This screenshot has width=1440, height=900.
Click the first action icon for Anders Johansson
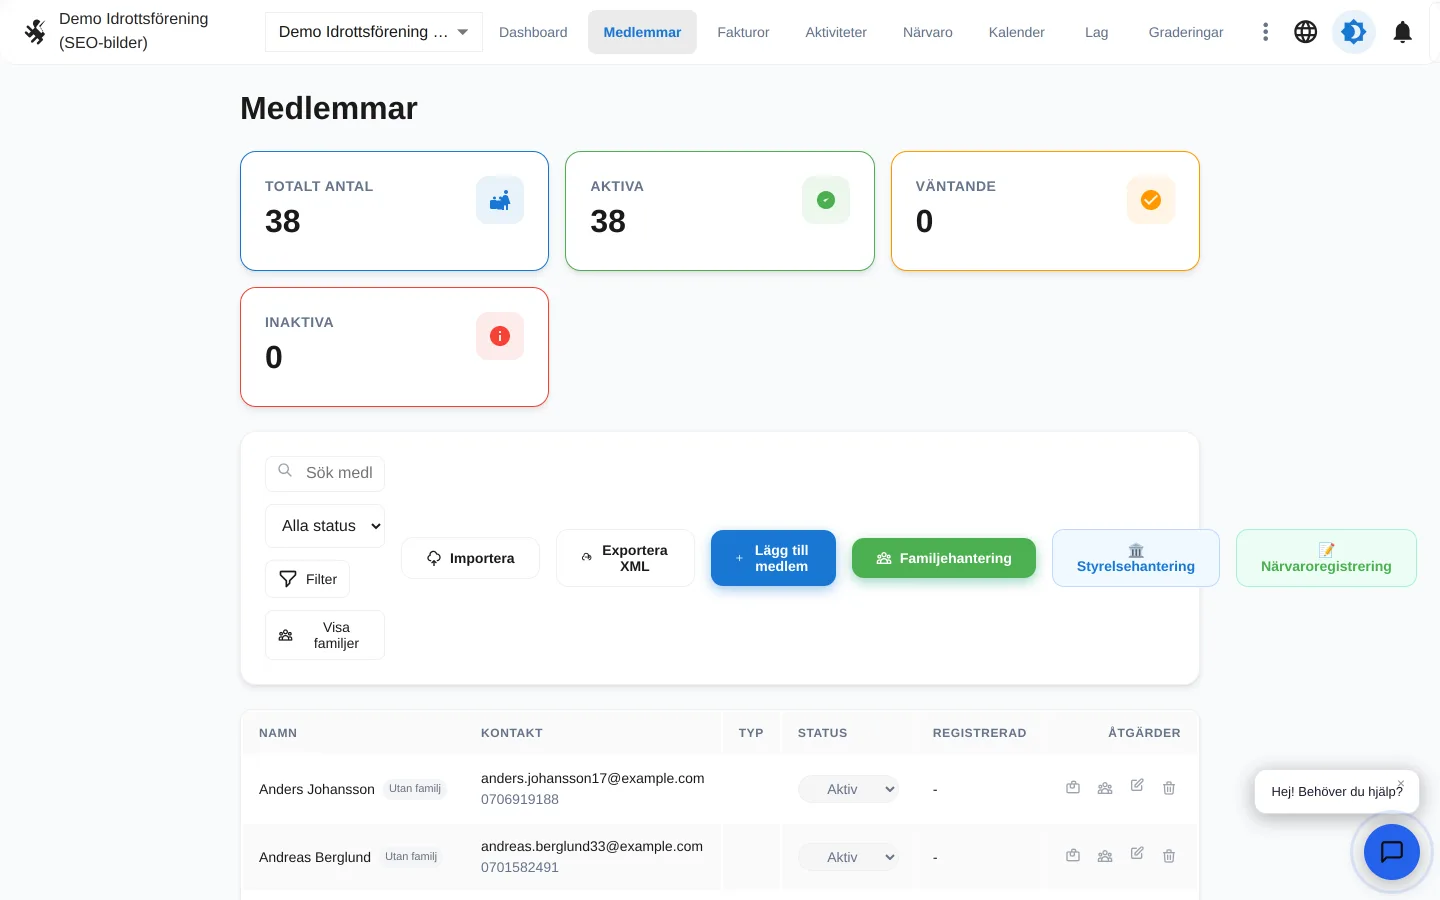pyautogui.click(x=1073, y=787)
